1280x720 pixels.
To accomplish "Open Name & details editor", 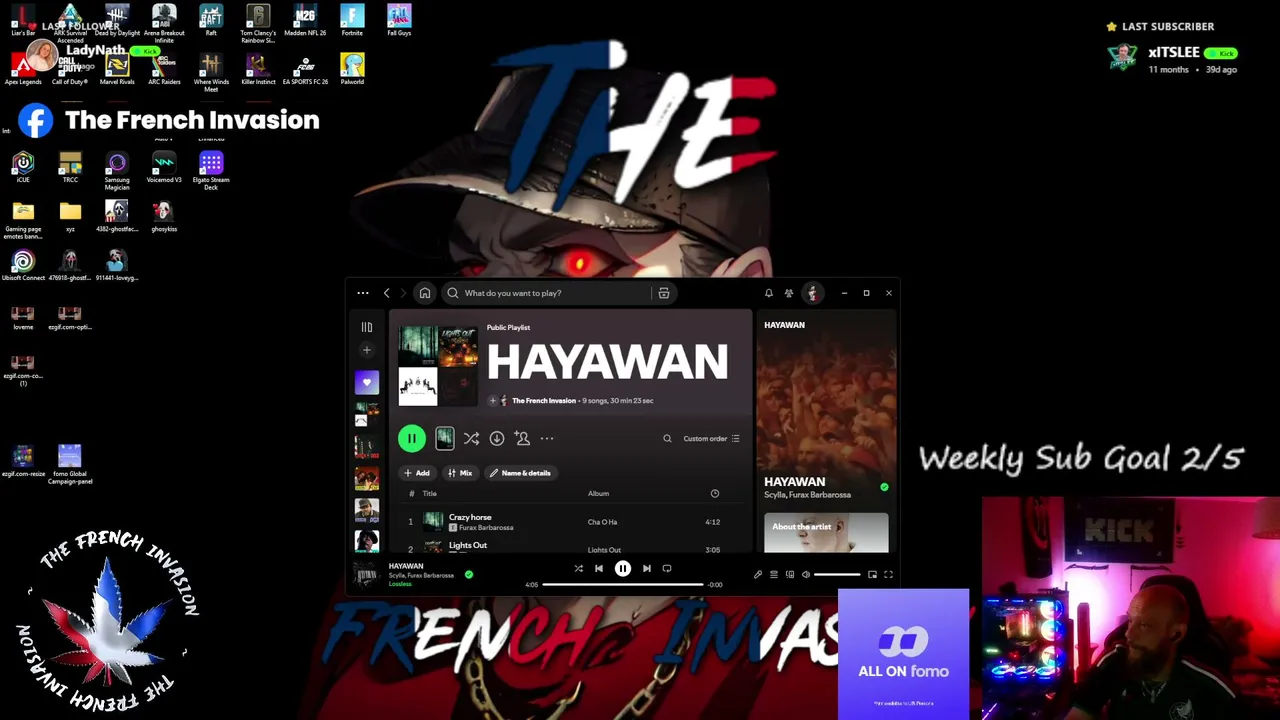I will (x=520, y=473).
